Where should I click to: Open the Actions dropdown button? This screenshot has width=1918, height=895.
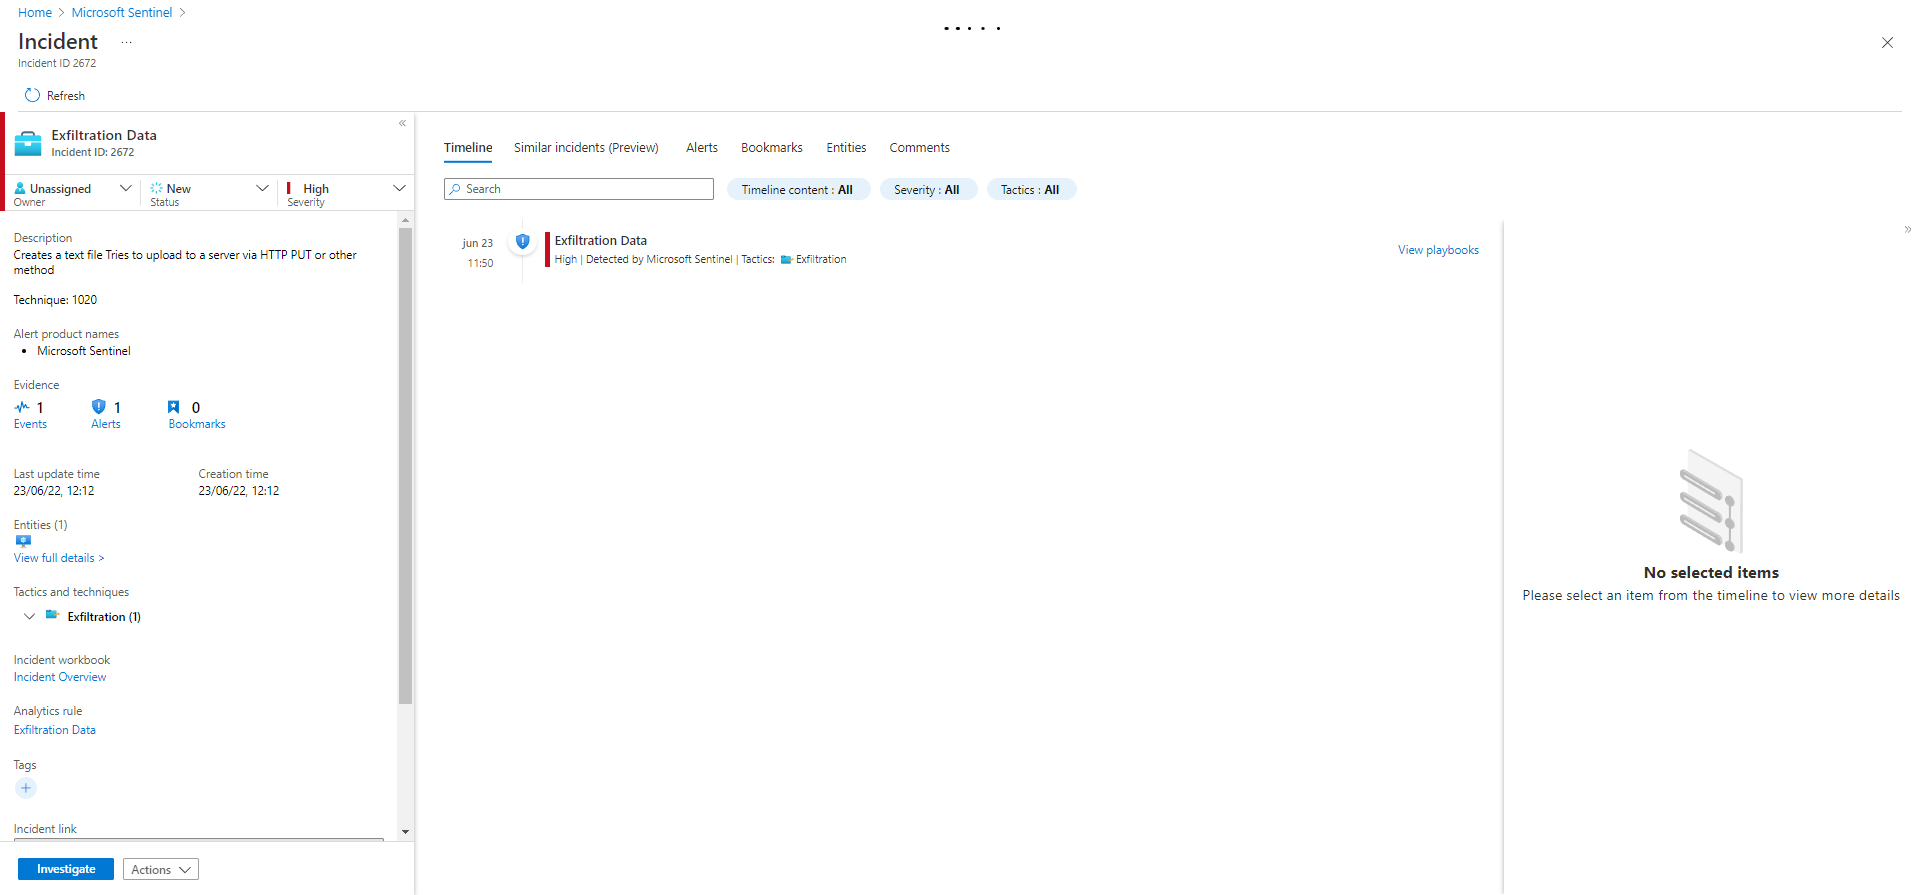pyautogui.click(x=160, y=870)
